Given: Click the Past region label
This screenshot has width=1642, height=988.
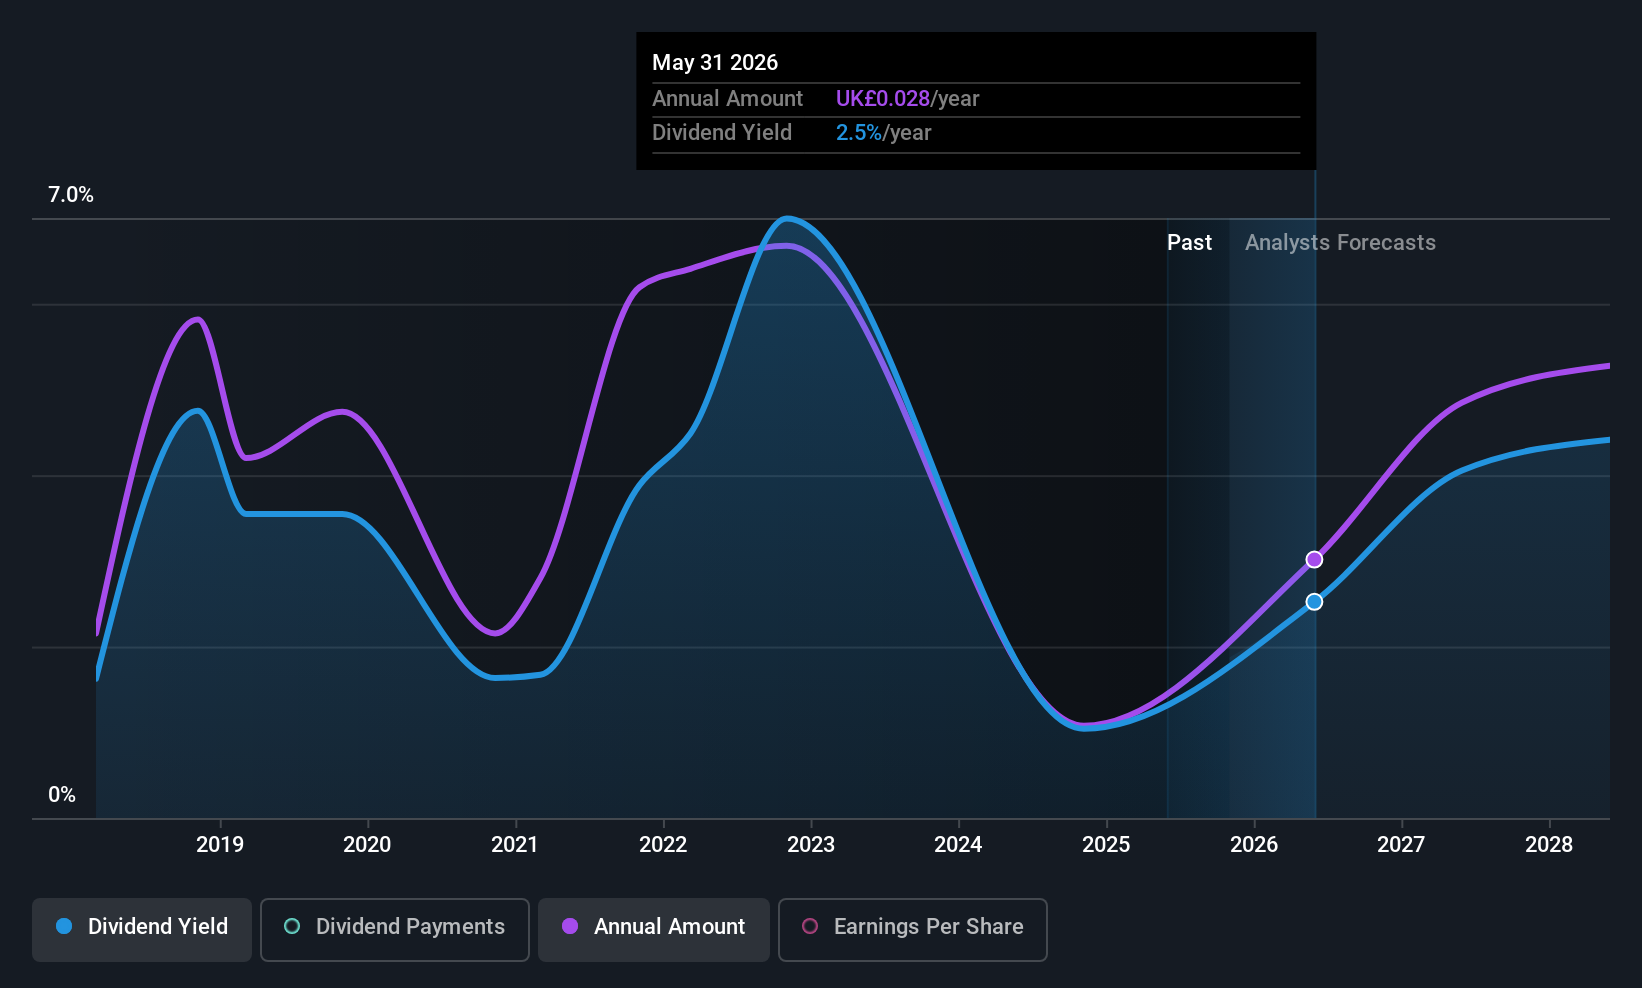Looking at the screenshot, I should (x=1189, y=242).
